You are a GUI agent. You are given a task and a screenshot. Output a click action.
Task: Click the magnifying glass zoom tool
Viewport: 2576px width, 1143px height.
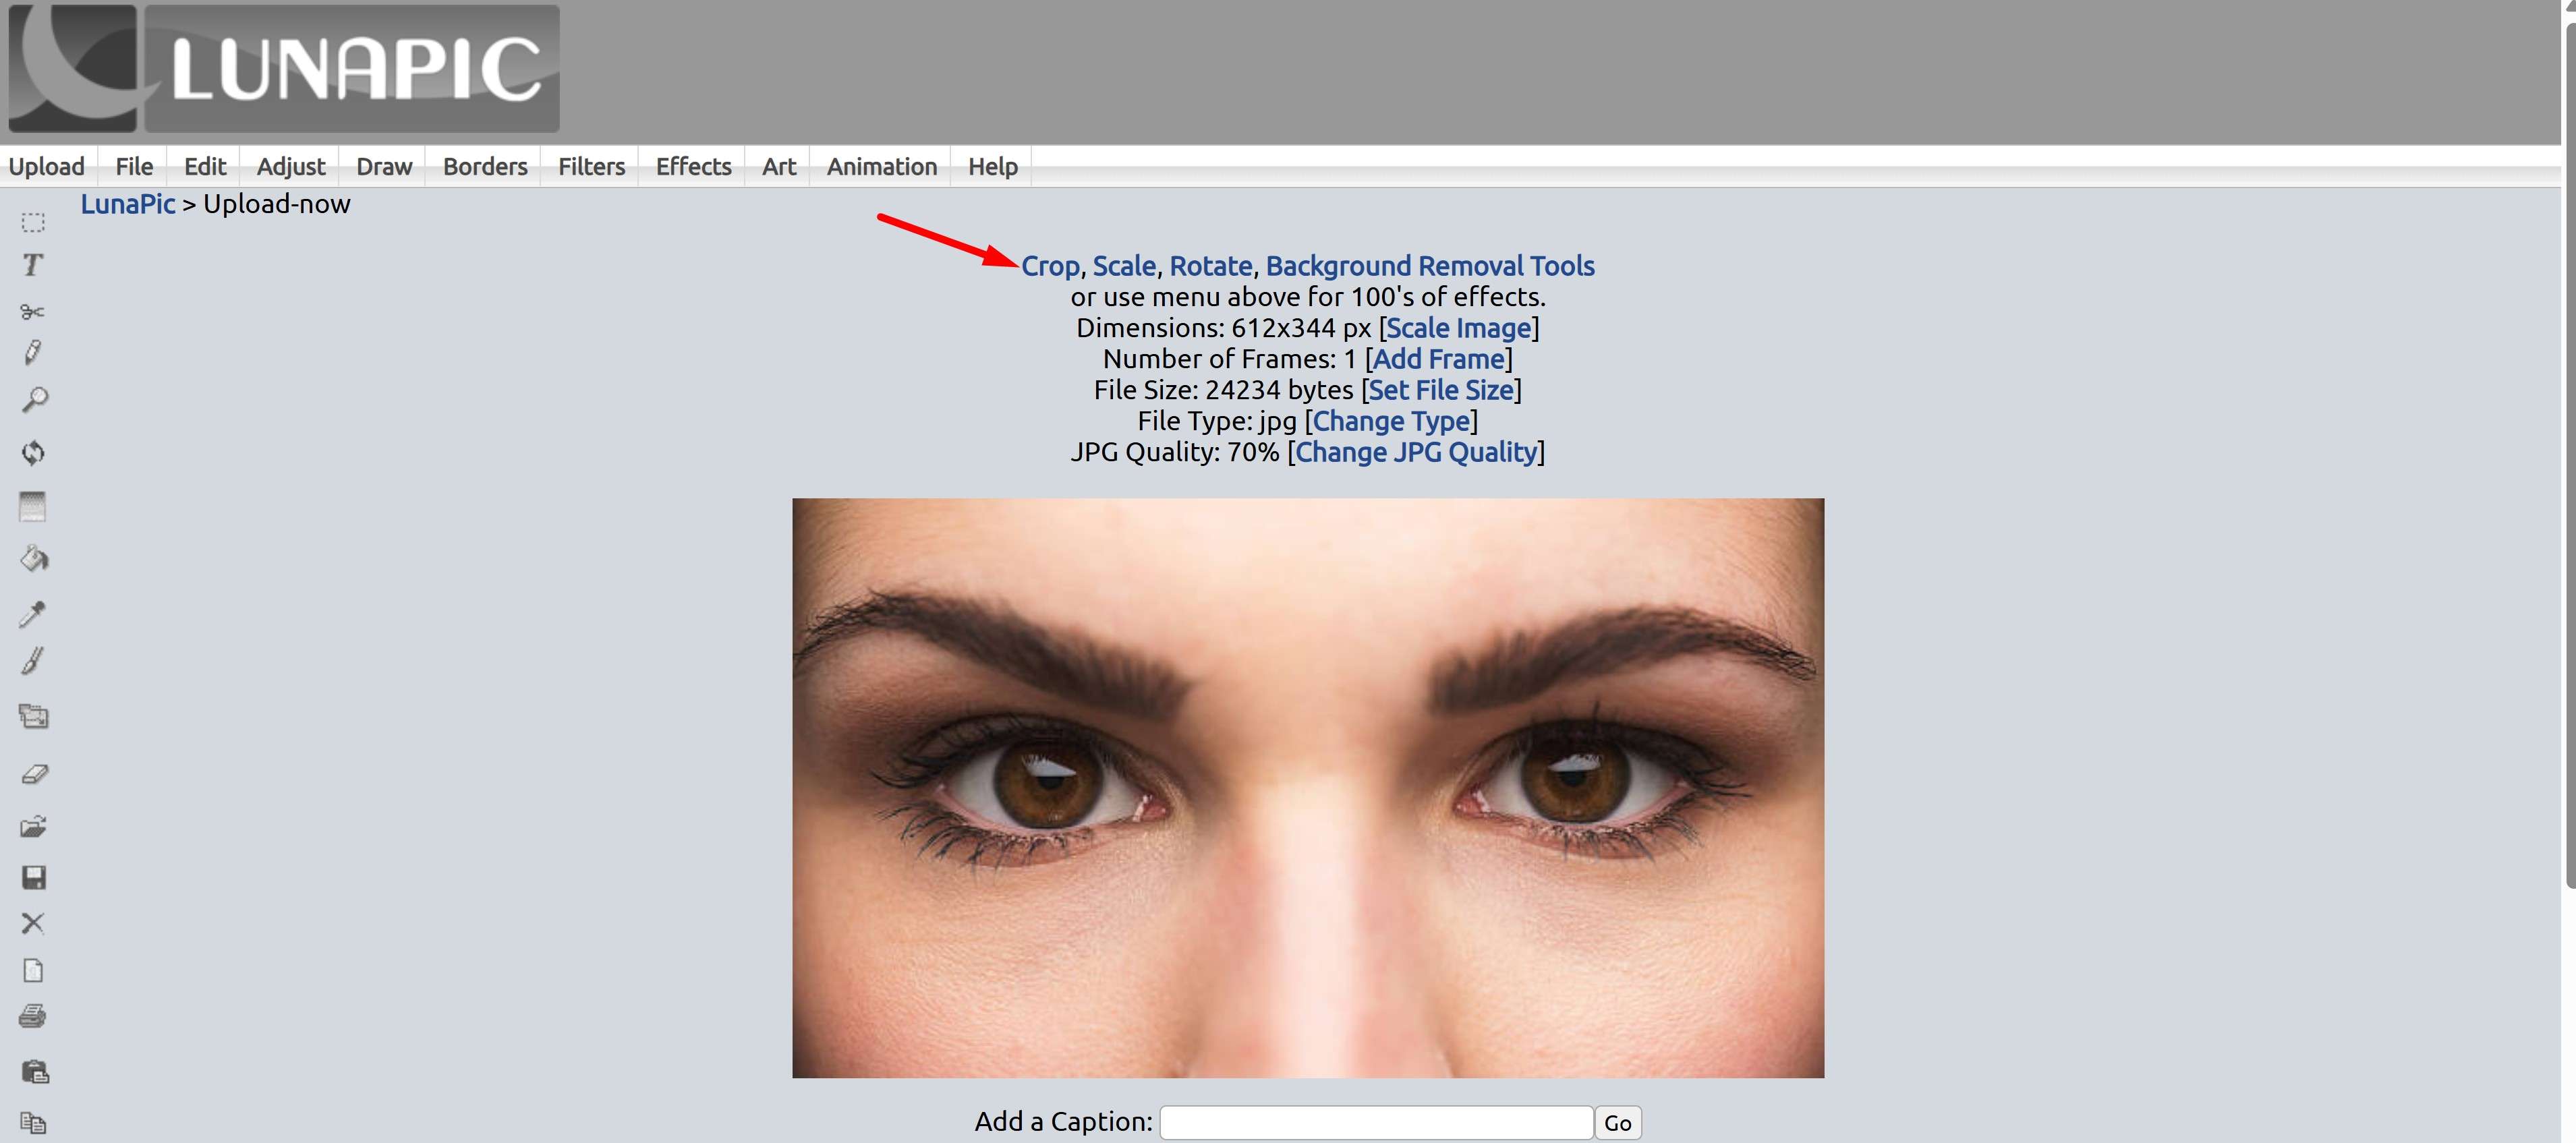pos(34,400)
